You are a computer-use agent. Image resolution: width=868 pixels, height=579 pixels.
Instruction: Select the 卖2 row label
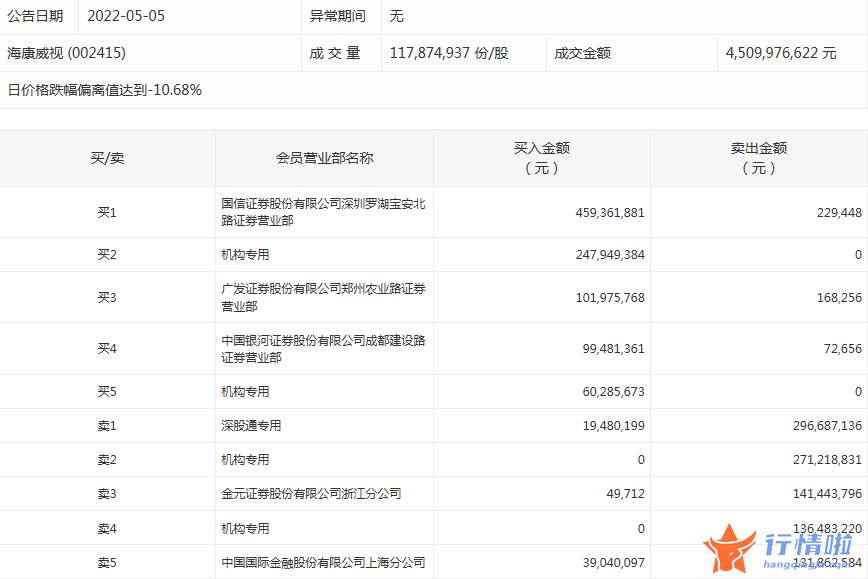pos(107,459)
